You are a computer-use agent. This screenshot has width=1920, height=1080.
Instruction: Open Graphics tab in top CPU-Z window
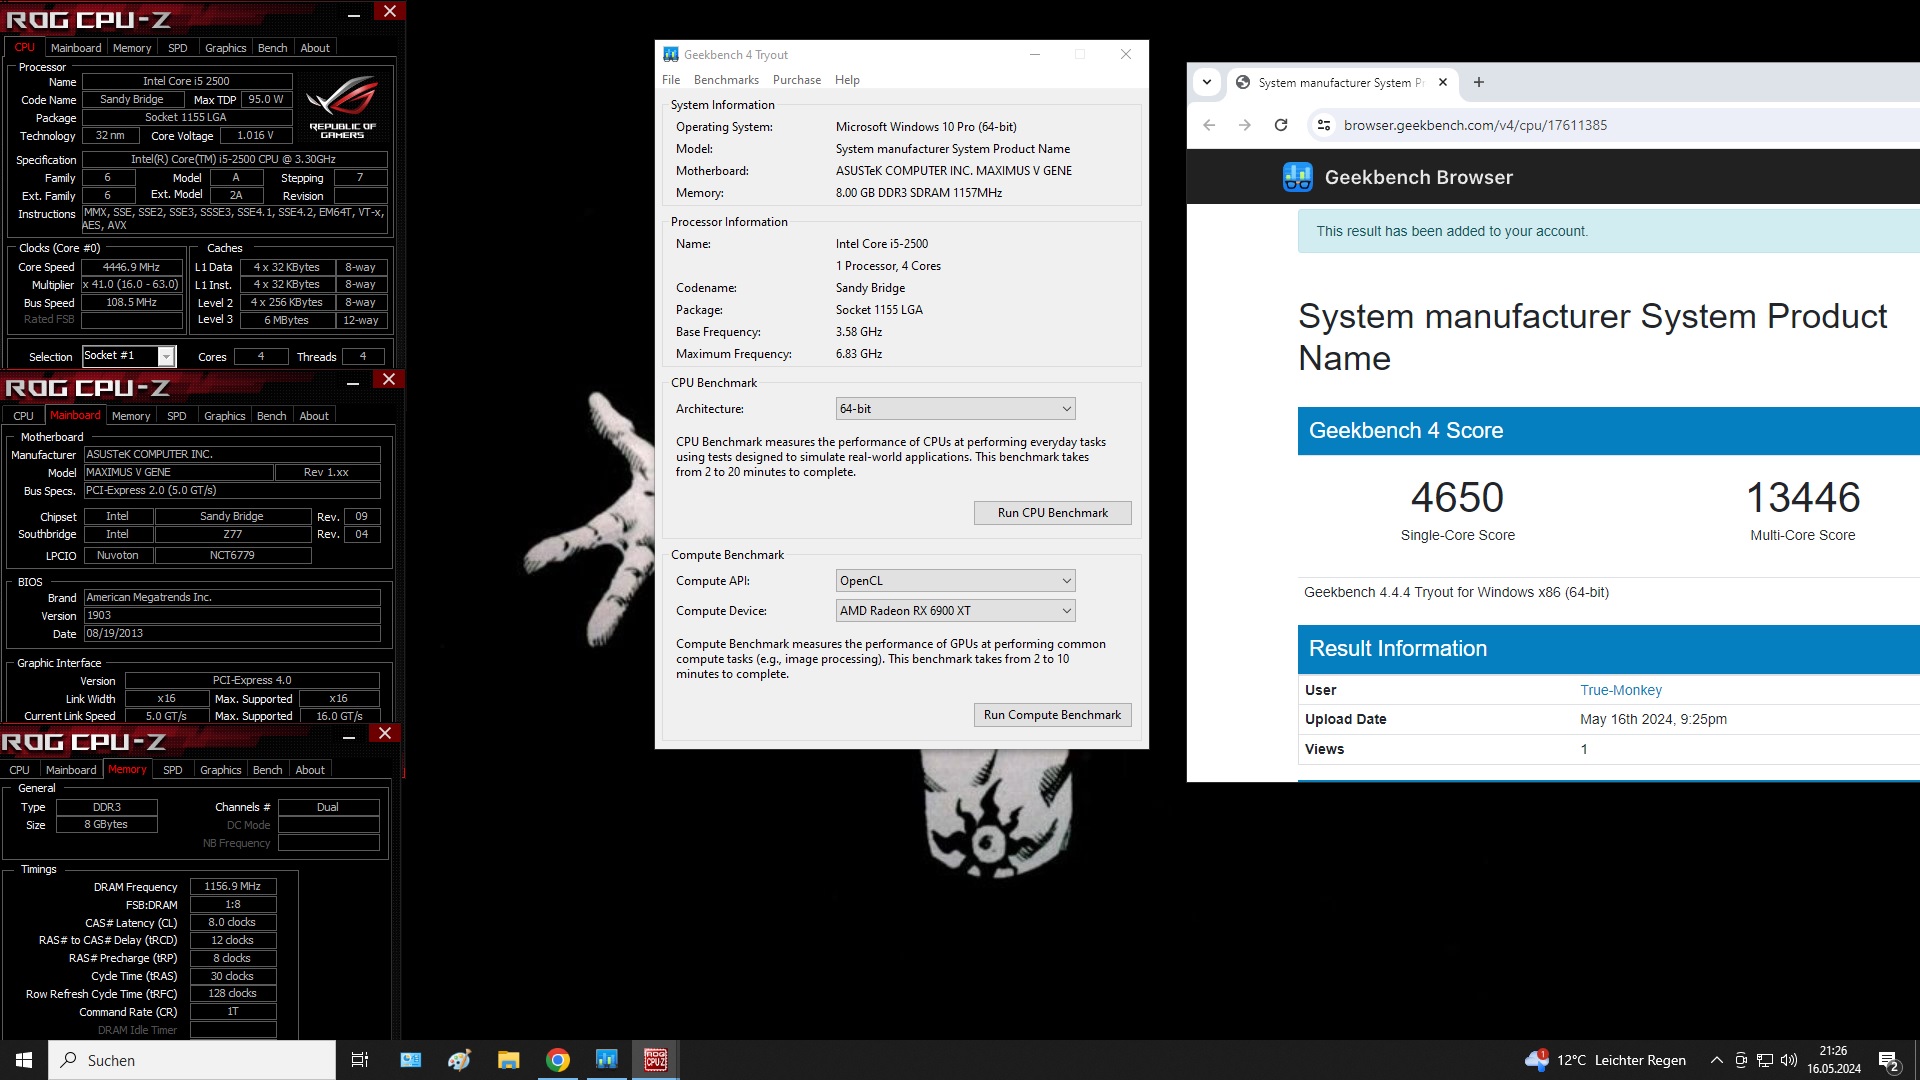(x=225, y=48)
